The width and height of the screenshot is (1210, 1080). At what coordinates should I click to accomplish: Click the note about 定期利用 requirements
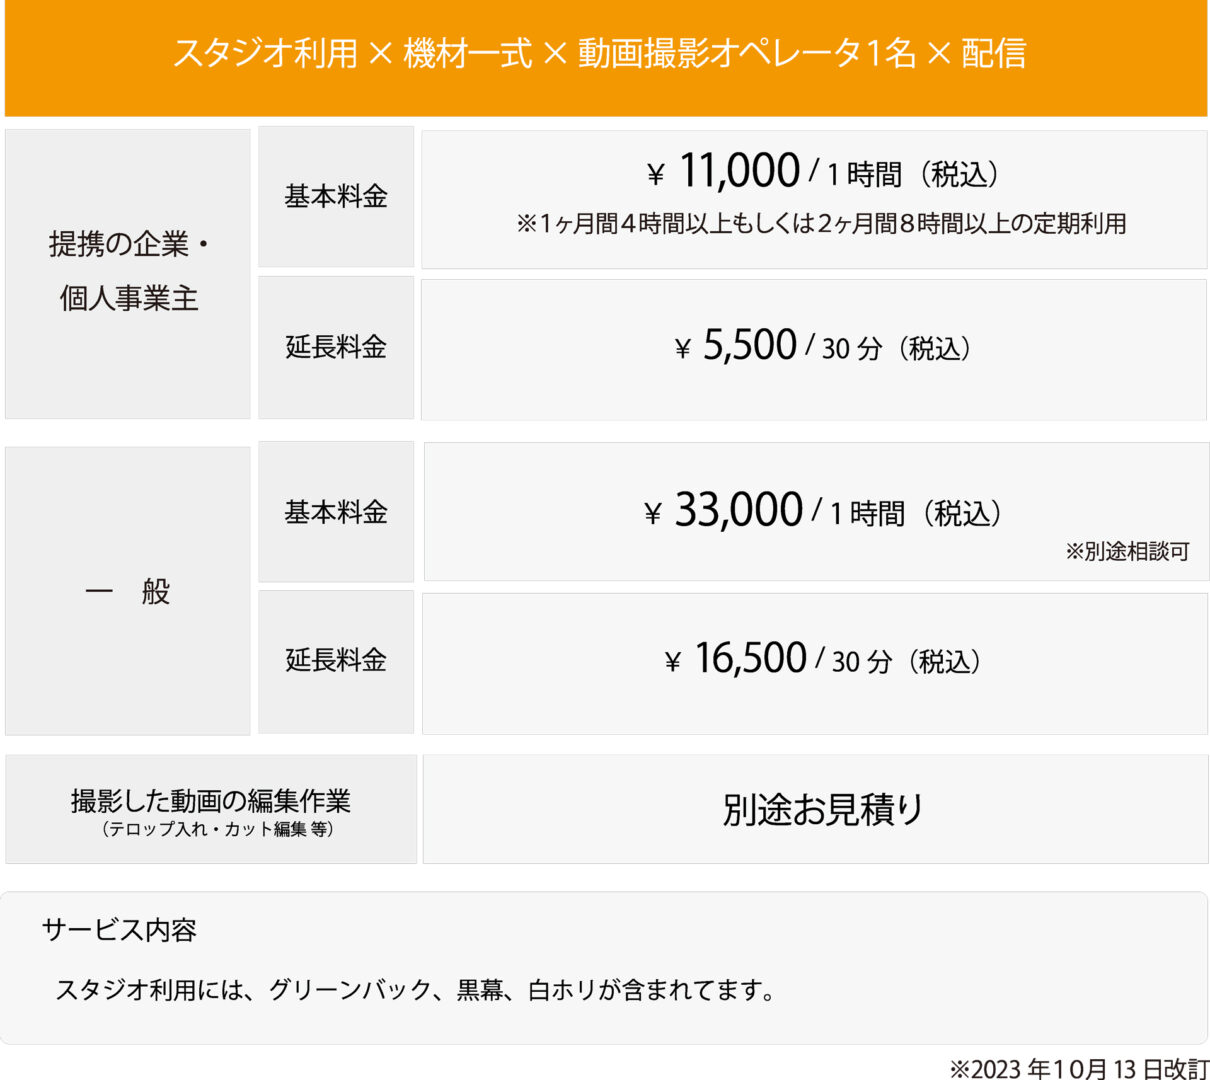point(821,224)
